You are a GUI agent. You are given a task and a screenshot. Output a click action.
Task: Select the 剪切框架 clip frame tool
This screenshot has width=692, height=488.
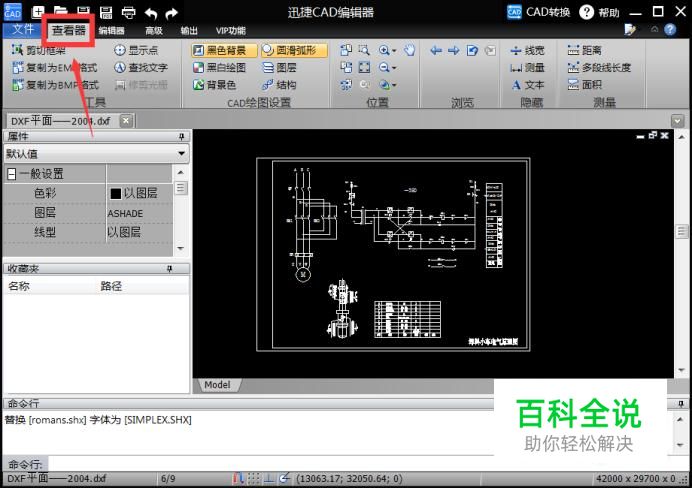(x=39, y=50)
